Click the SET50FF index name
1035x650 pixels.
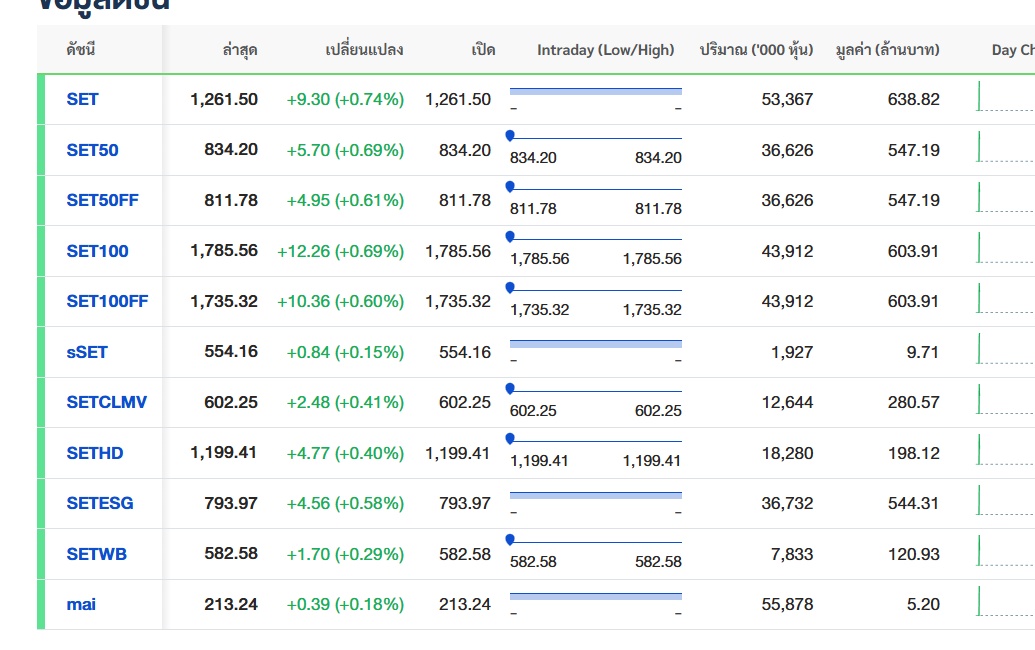point(102,200)
